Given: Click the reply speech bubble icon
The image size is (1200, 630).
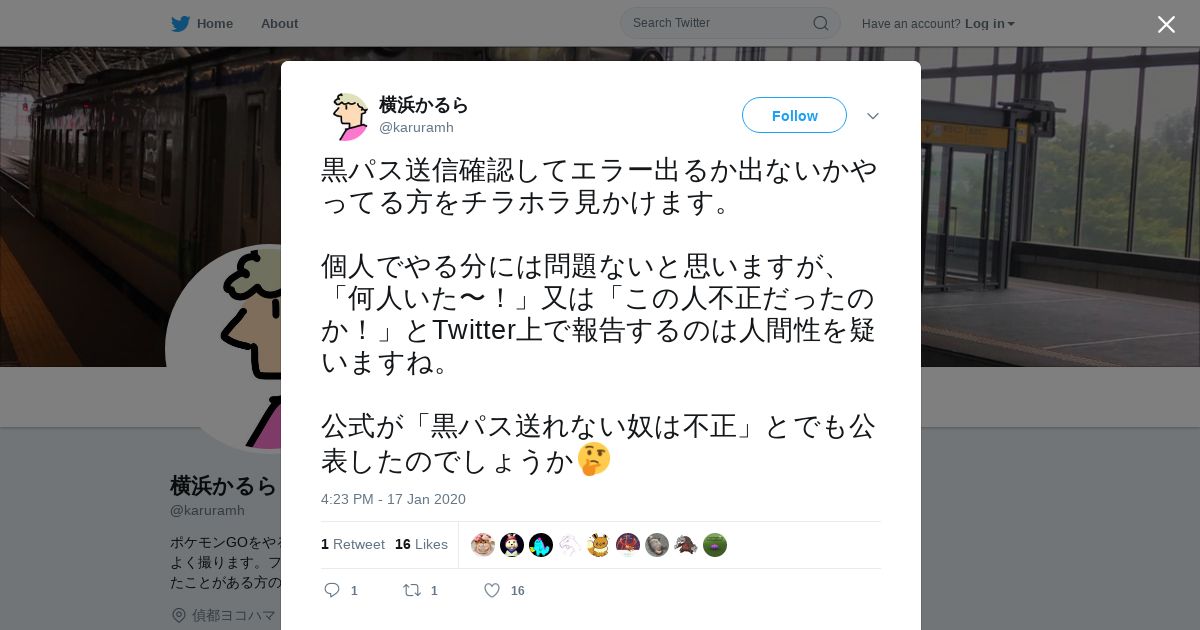Looking at the screenshot, I should tap(332, 590).
